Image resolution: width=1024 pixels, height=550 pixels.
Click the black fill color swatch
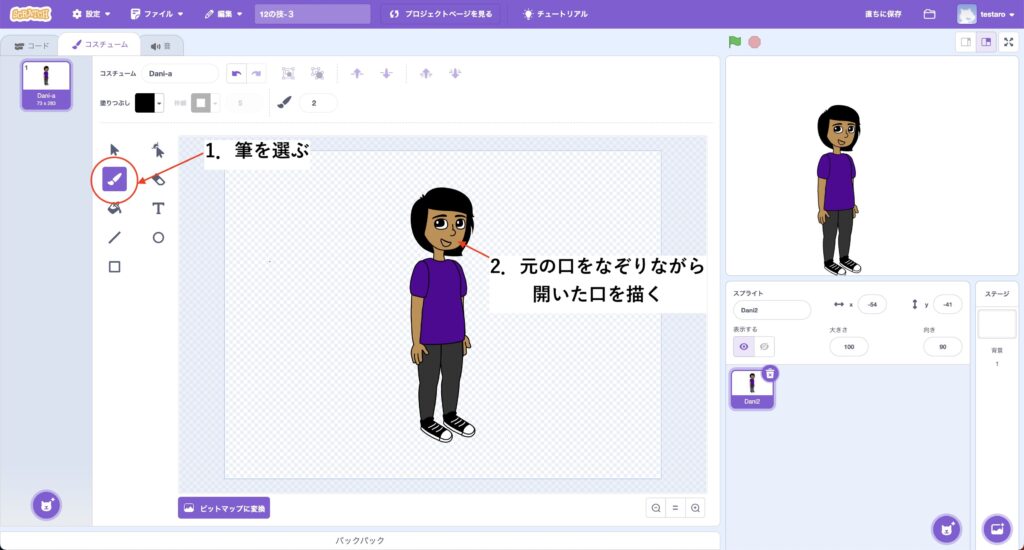(145, 103)
